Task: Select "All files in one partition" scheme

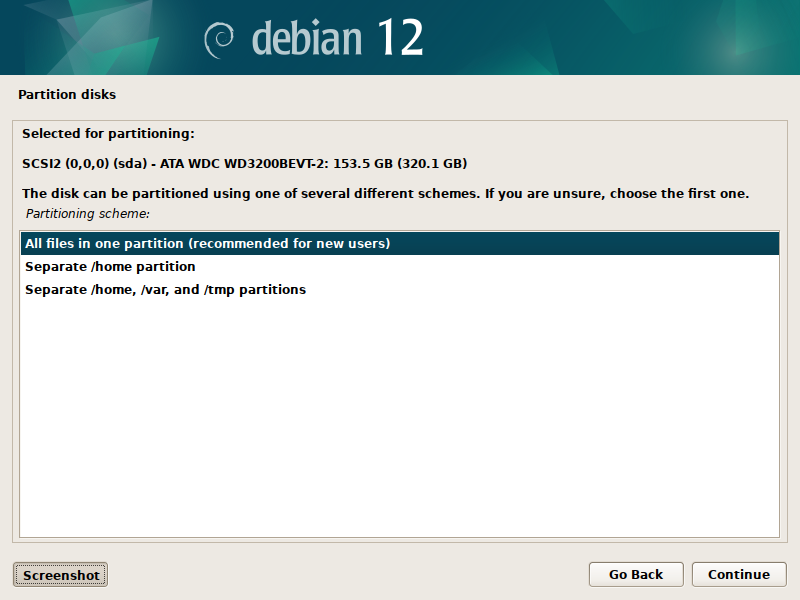Action: (399, 243)
